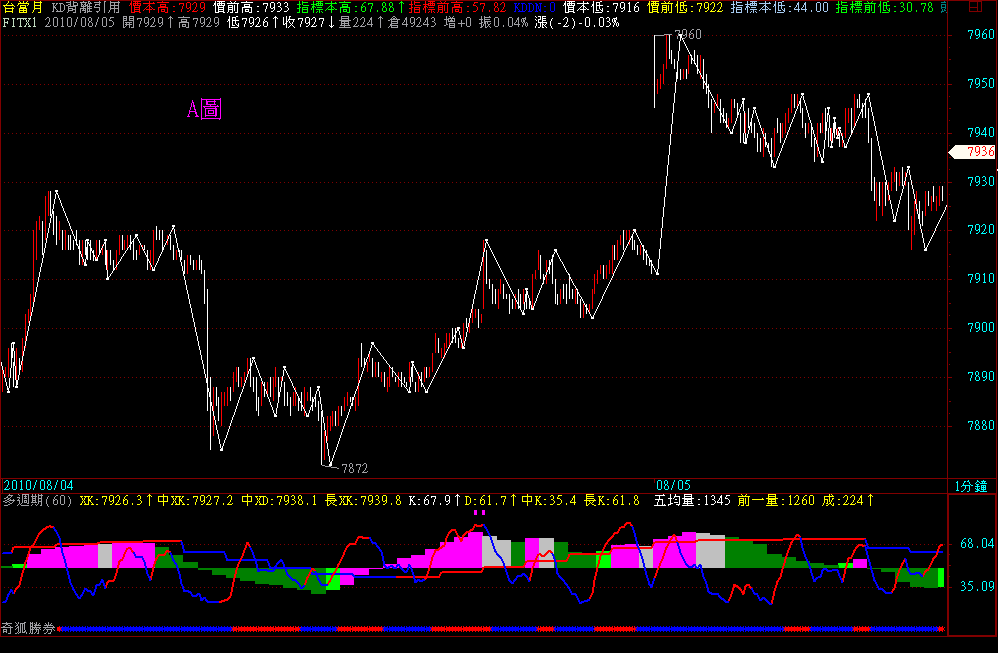Click the 中K:35.4 indicator value

pyautogui.click(x=549, y=500)
